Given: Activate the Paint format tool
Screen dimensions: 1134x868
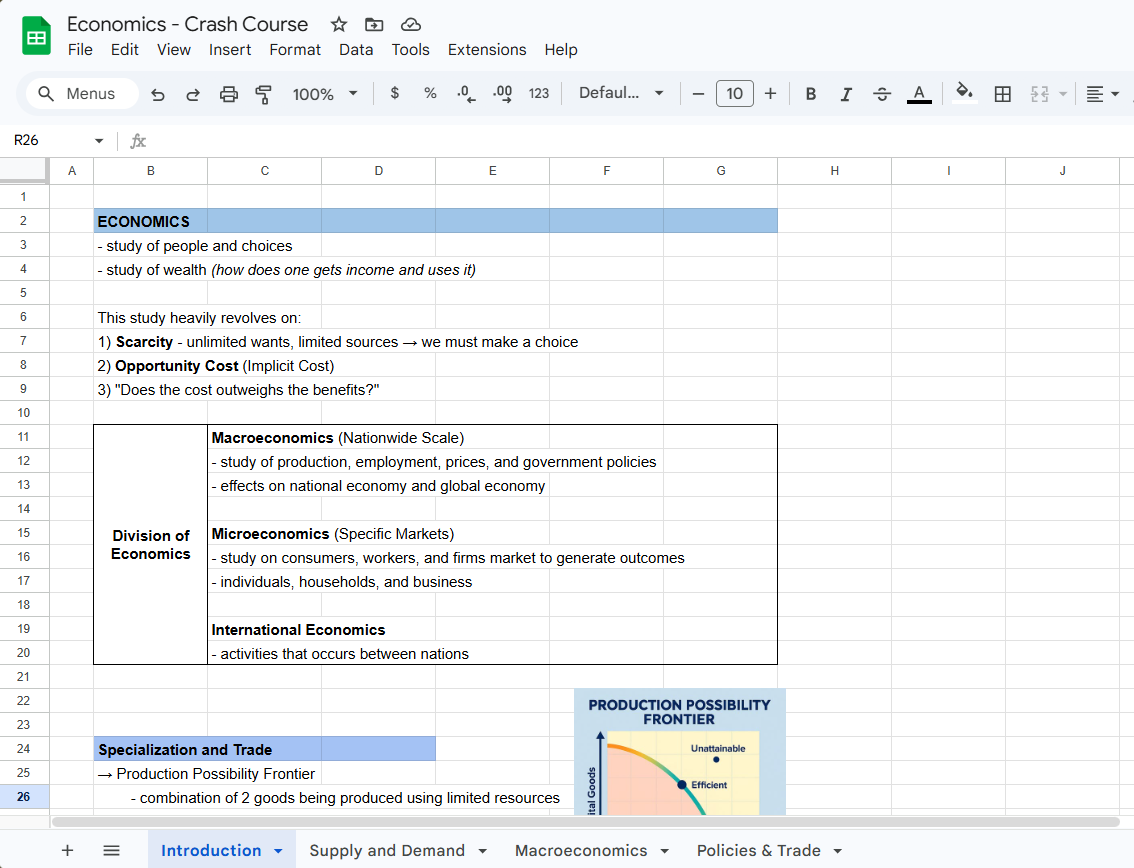Looking at the screenshot, I should tap(263, 94).
